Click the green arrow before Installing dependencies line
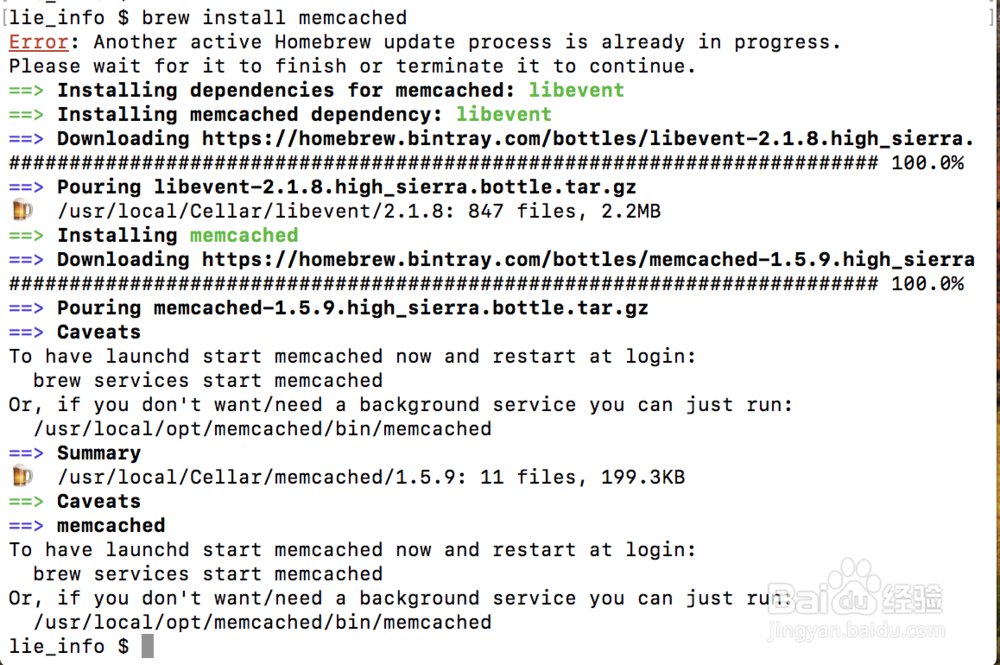This screenshot has height=665, width=1000. click(x=26, y=91)
